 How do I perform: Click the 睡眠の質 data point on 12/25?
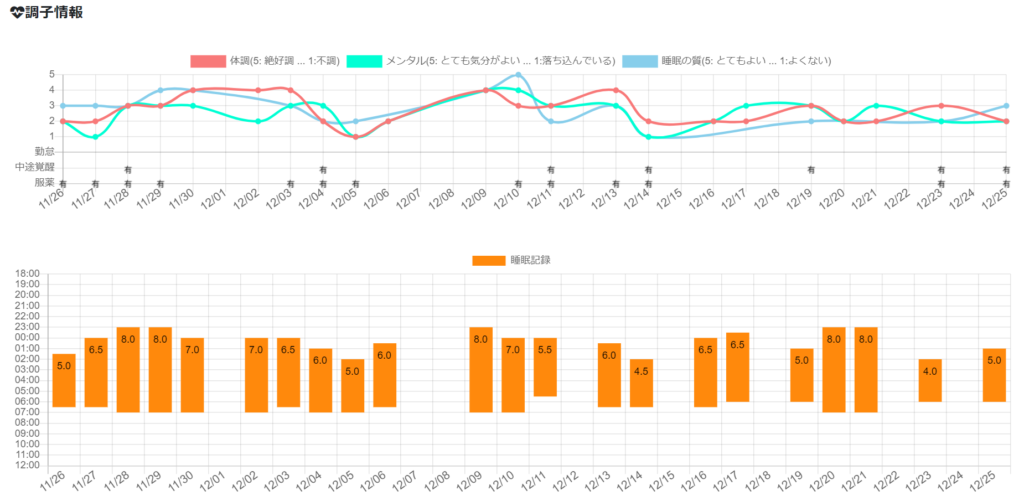click(1006, 105)
